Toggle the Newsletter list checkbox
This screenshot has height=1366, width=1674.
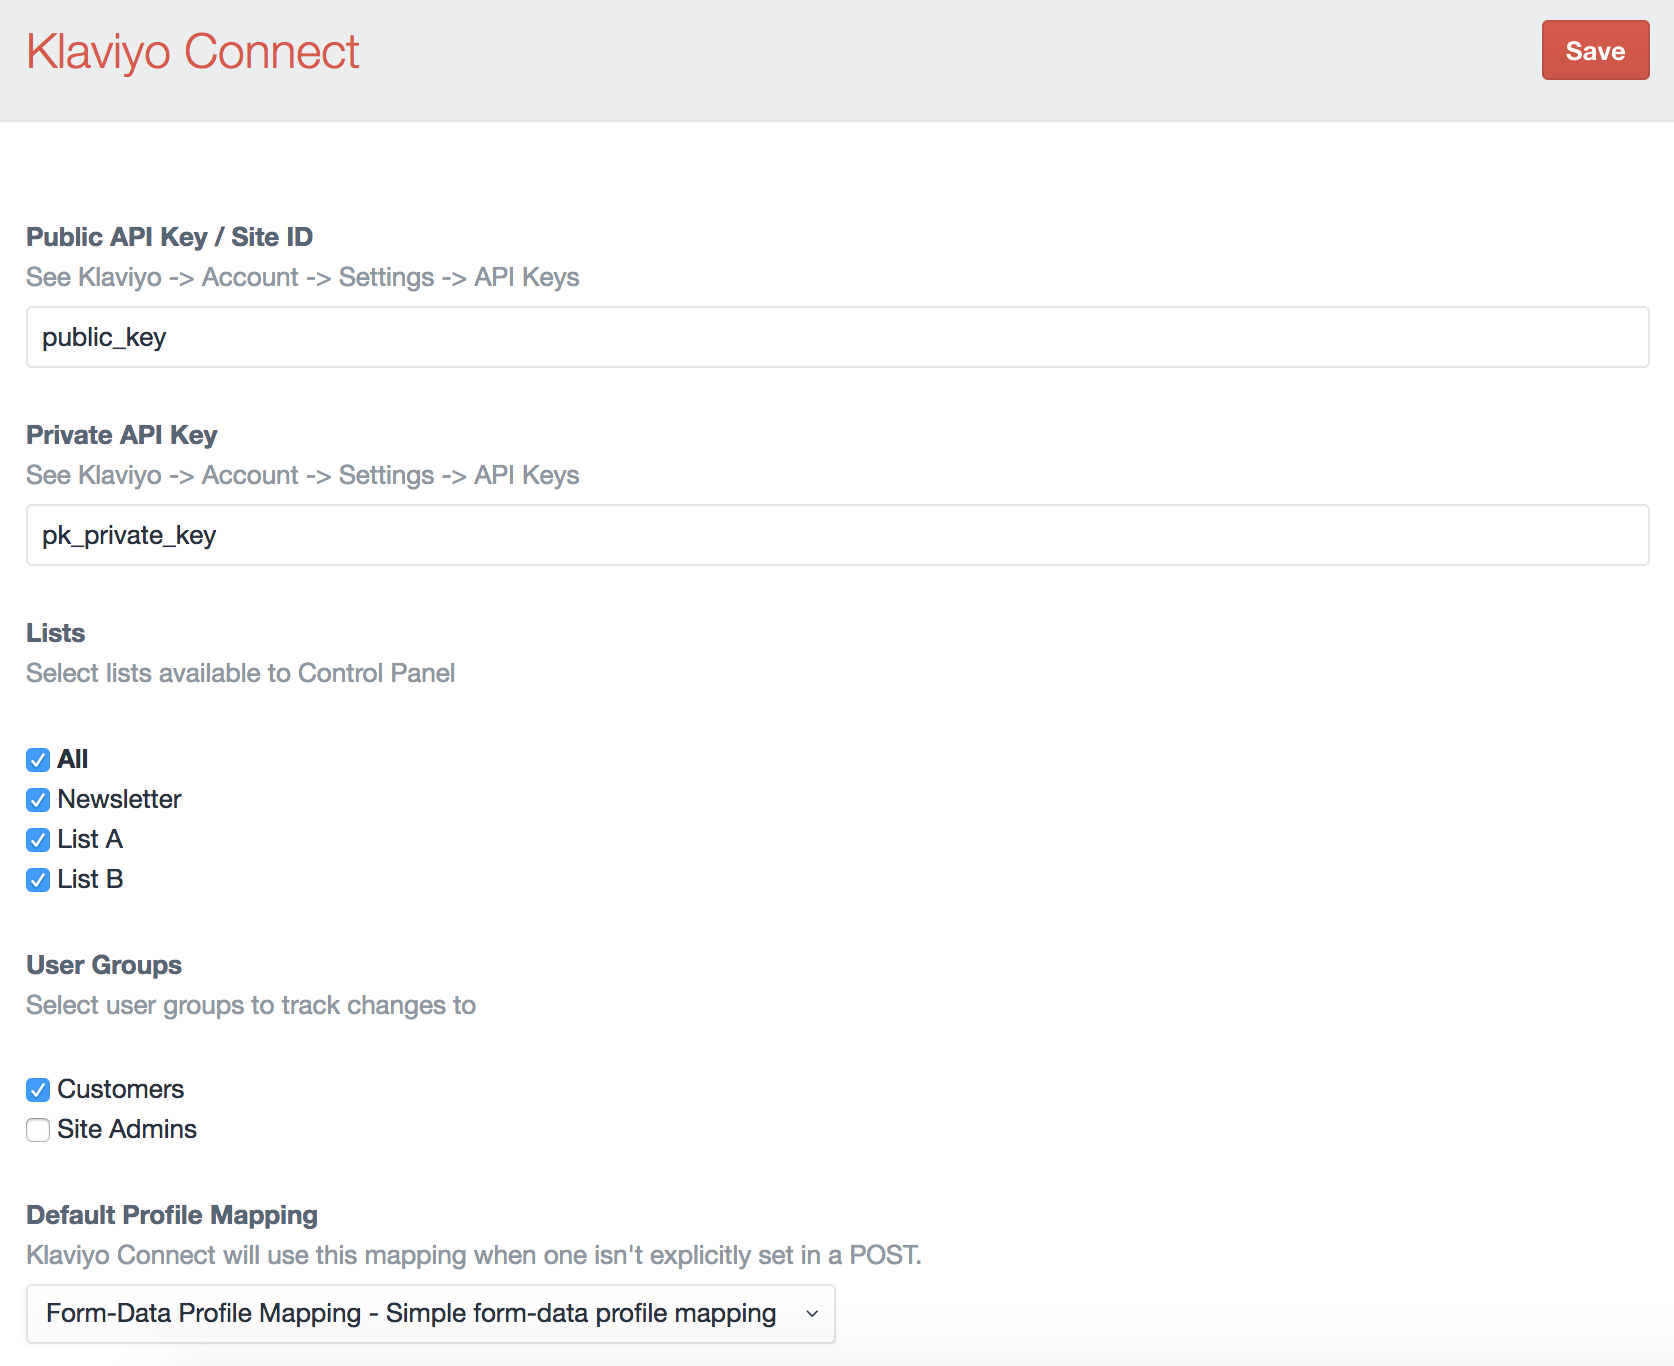(x=38, y=800)
